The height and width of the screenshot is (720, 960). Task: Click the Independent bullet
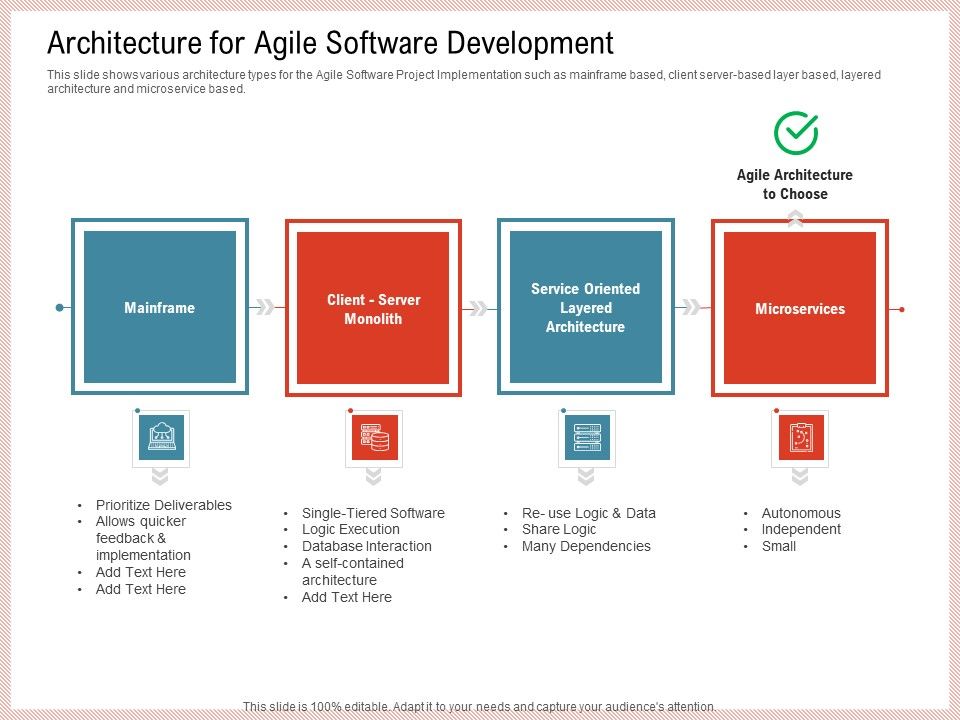pos(801,529)
